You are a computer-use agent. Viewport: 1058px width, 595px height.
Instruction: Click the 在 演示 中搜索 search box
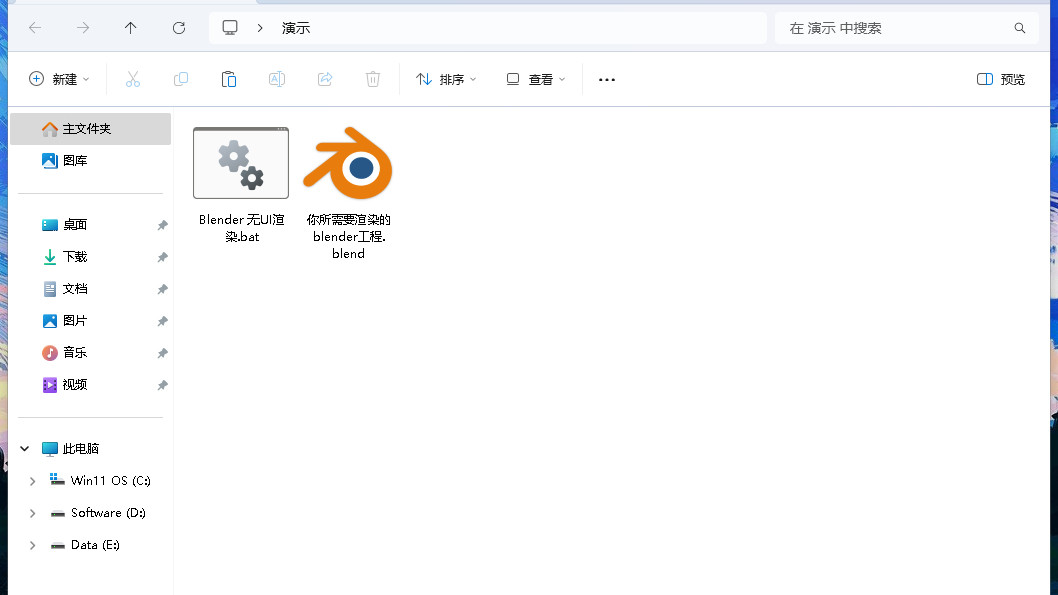[x=895, y=28]
